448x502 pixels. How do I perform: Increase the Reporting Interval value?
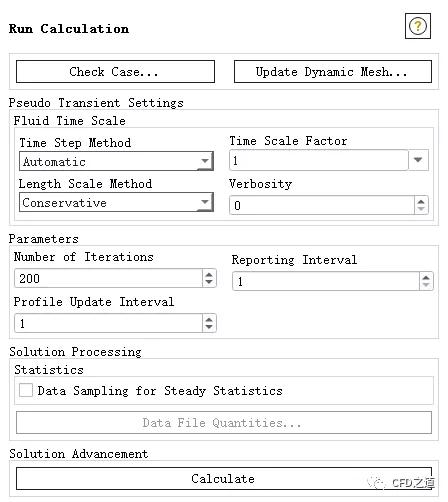tap(426, 278)
